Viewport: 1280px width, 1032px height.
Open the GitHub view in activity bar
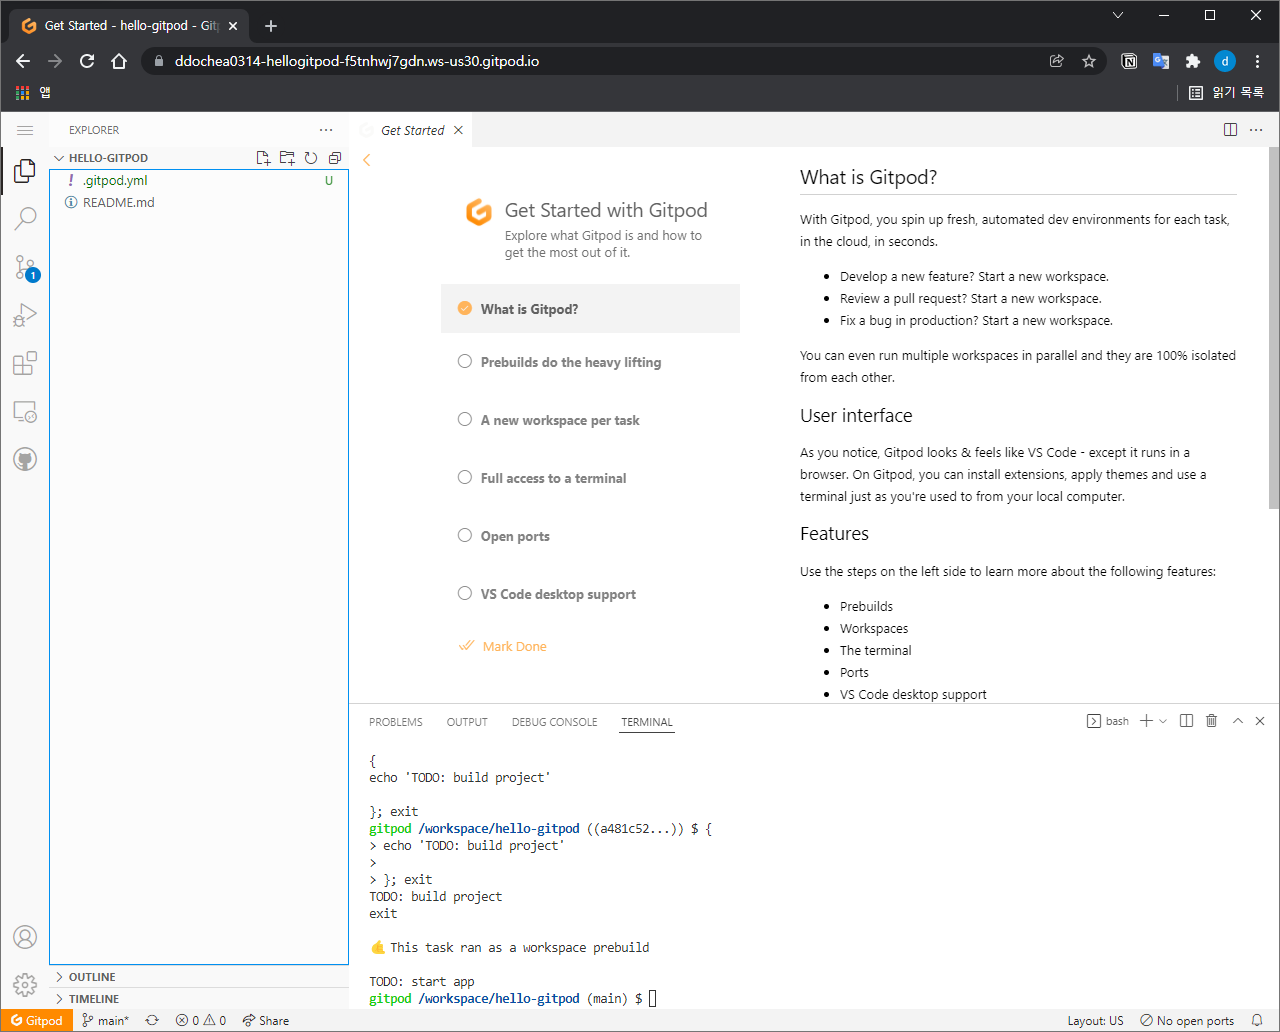click(x=25, y=460)
